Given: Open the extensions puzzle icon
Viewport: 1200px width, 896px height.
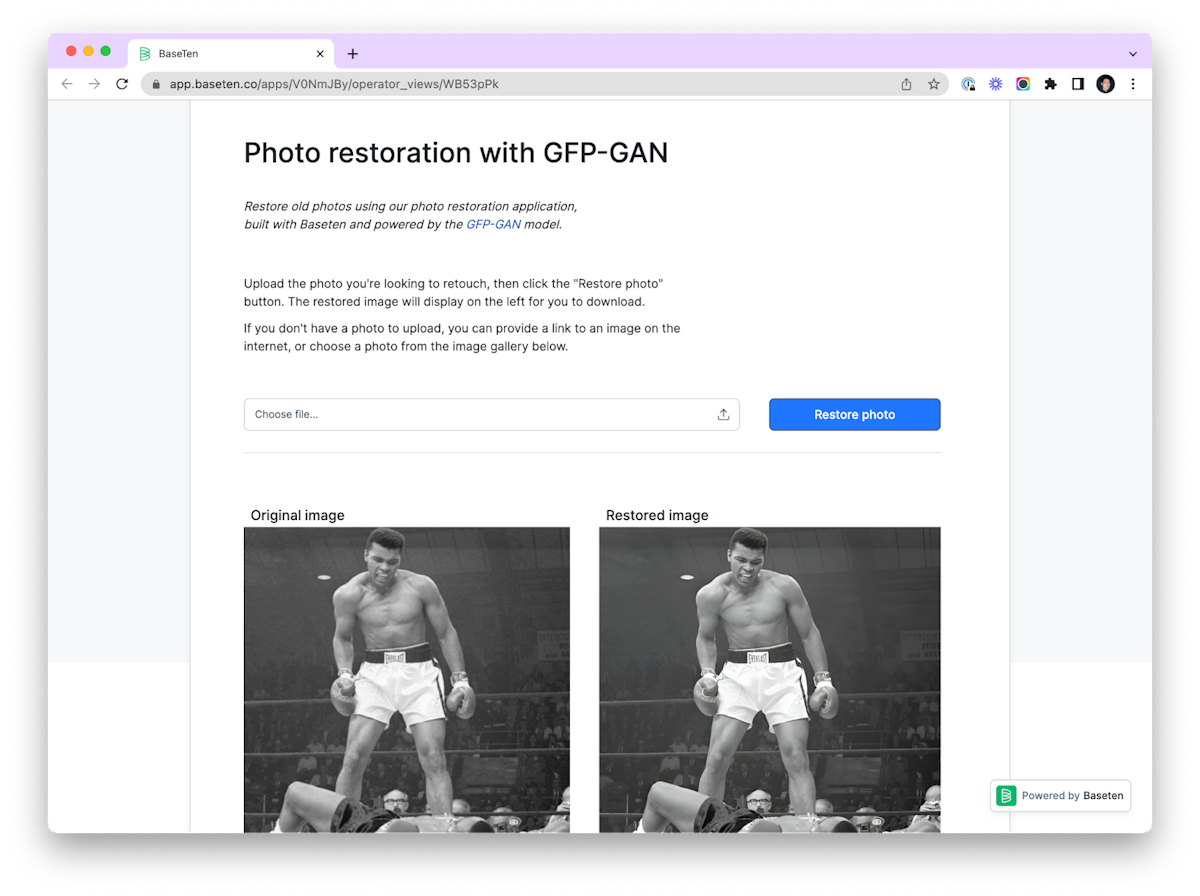Looking at the screenshot, I should tap(1050, 84).
